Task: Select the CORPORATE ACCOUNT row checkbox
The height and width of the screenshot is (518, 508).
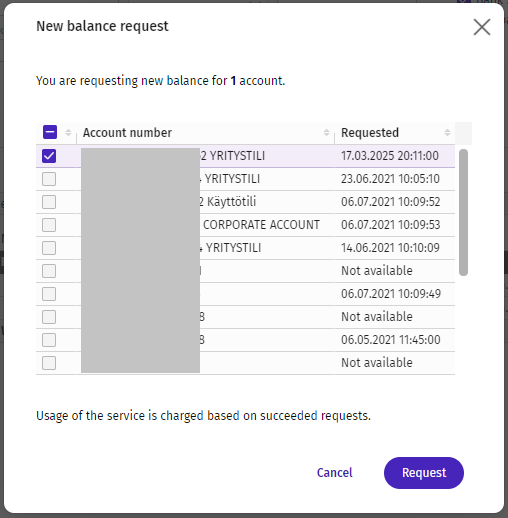Action: tap(49, 225)
